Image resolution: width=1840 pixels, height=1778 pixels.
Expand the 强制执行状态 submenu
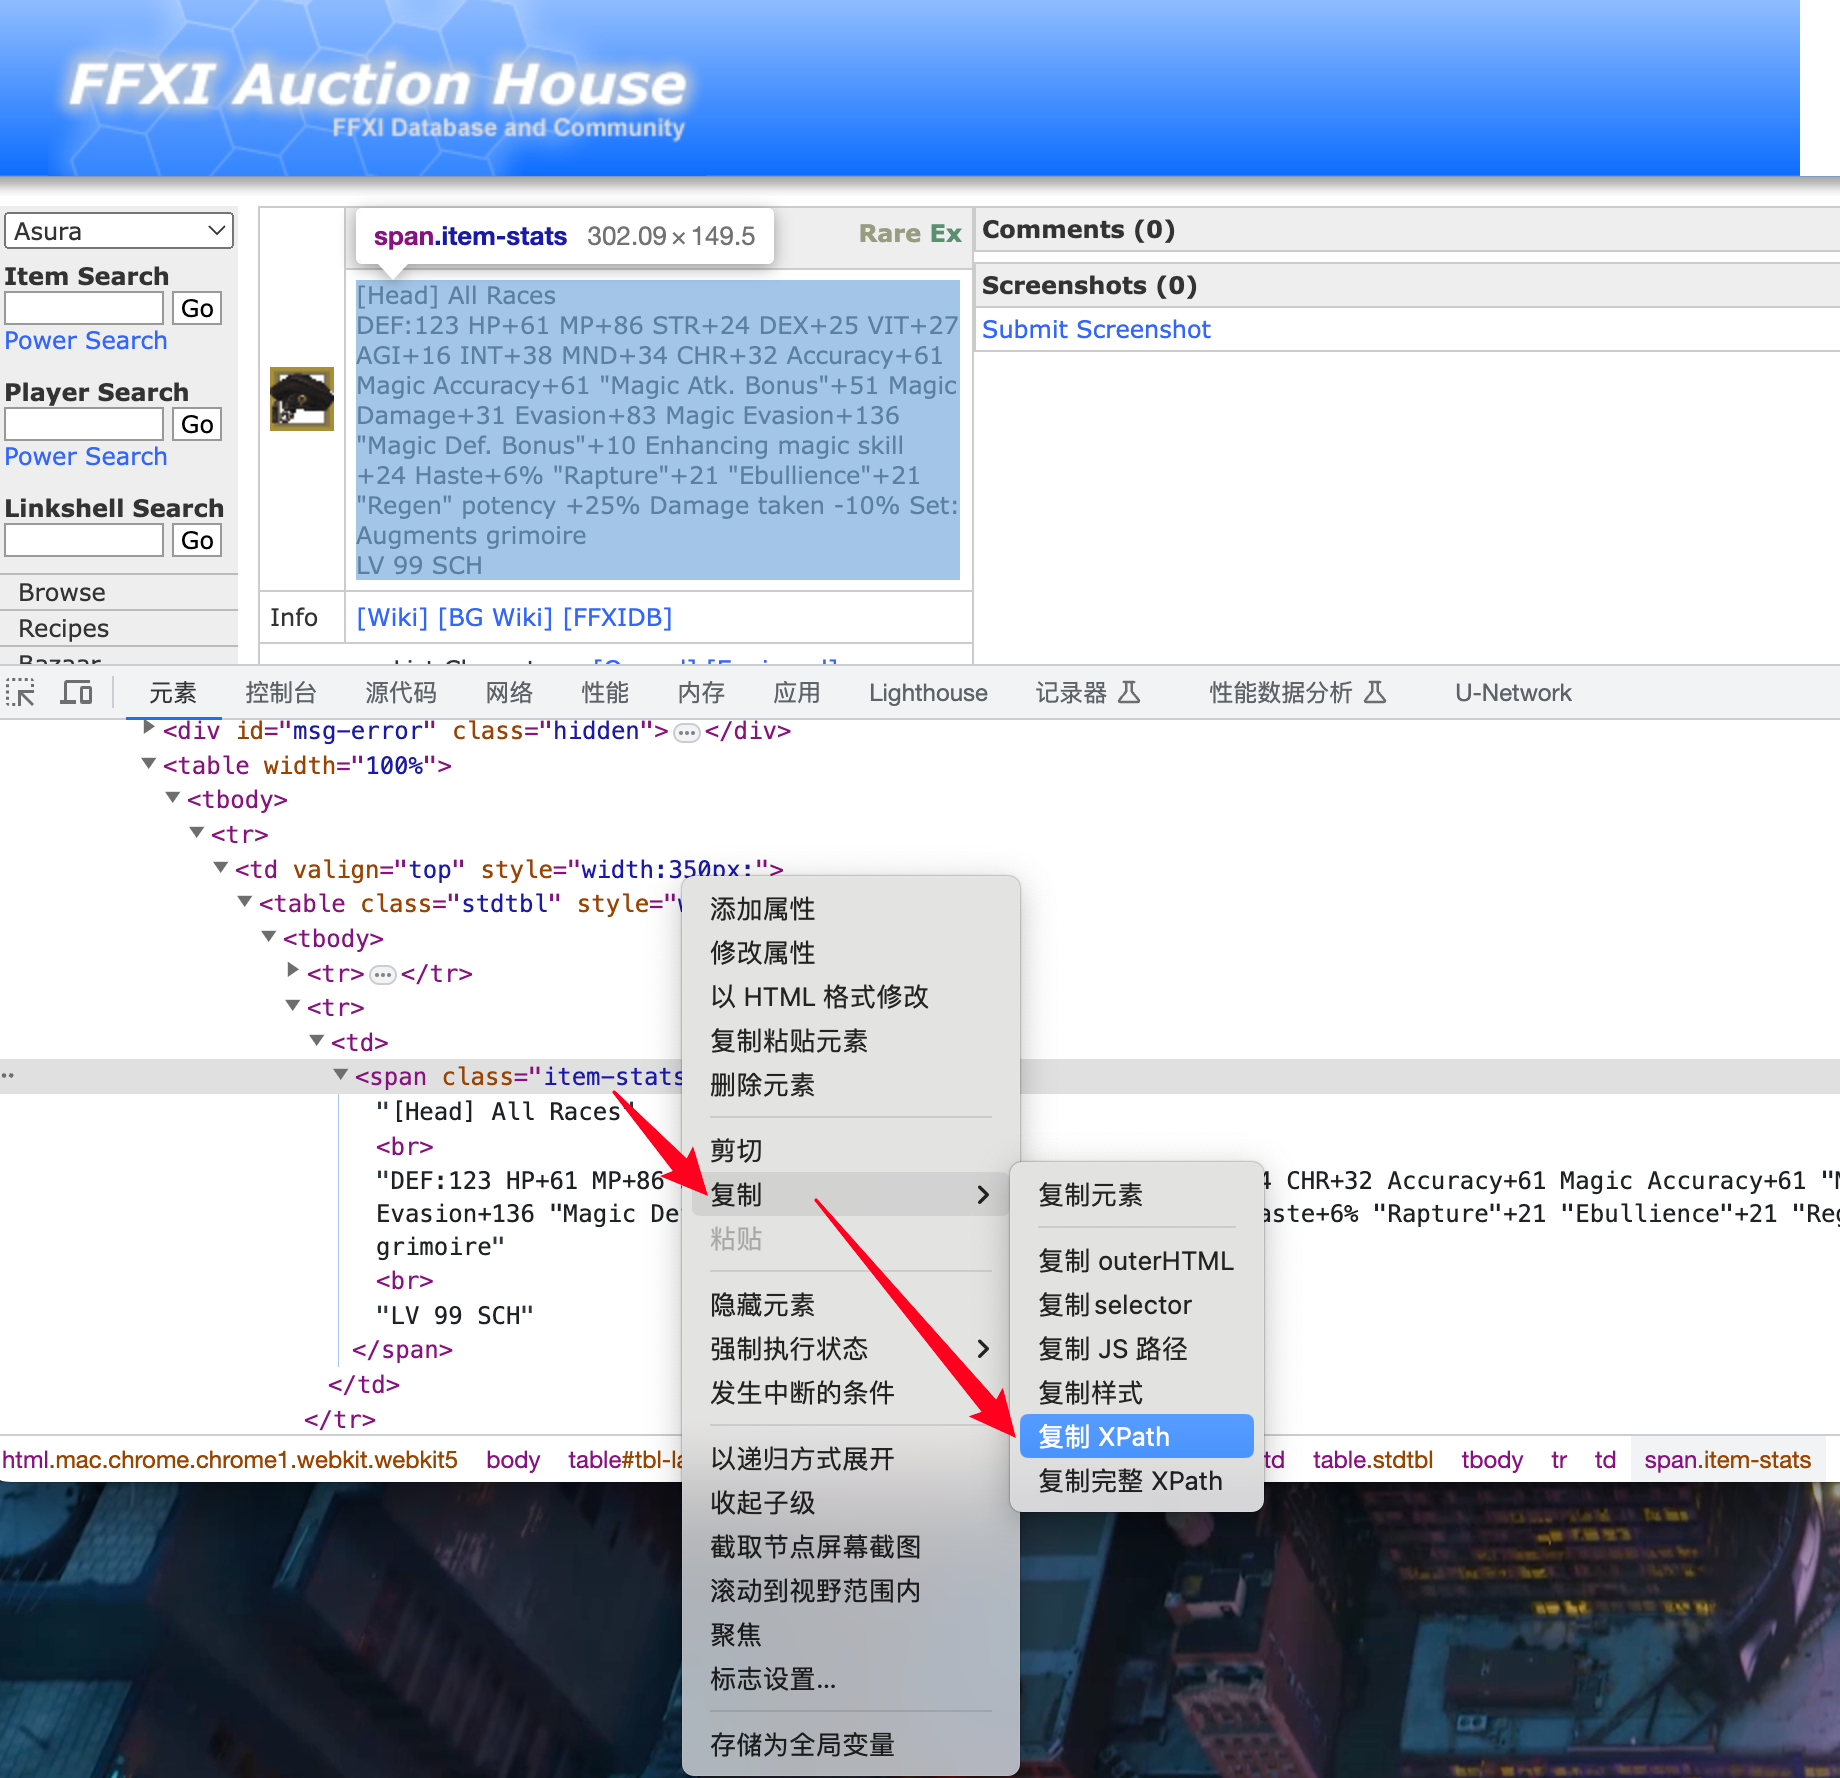coord(982,1349)
